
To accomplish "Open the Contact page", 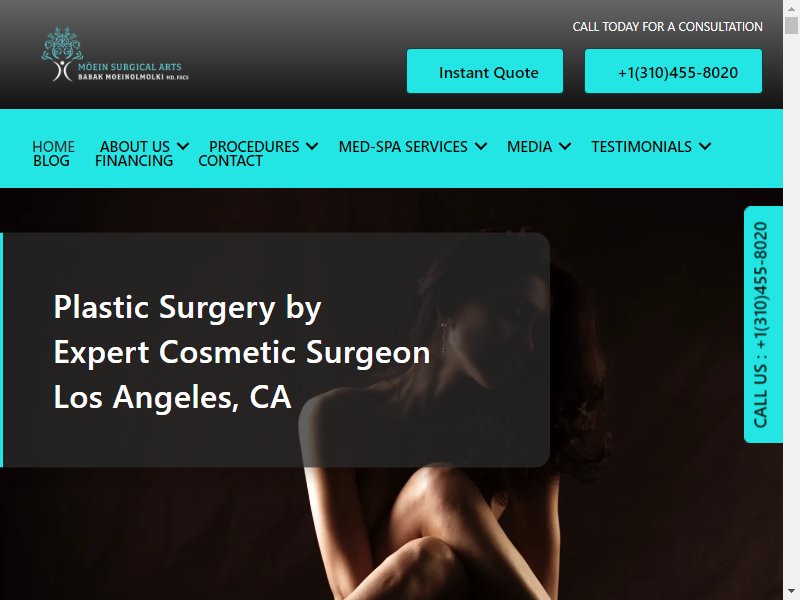I will pos(231,161).
